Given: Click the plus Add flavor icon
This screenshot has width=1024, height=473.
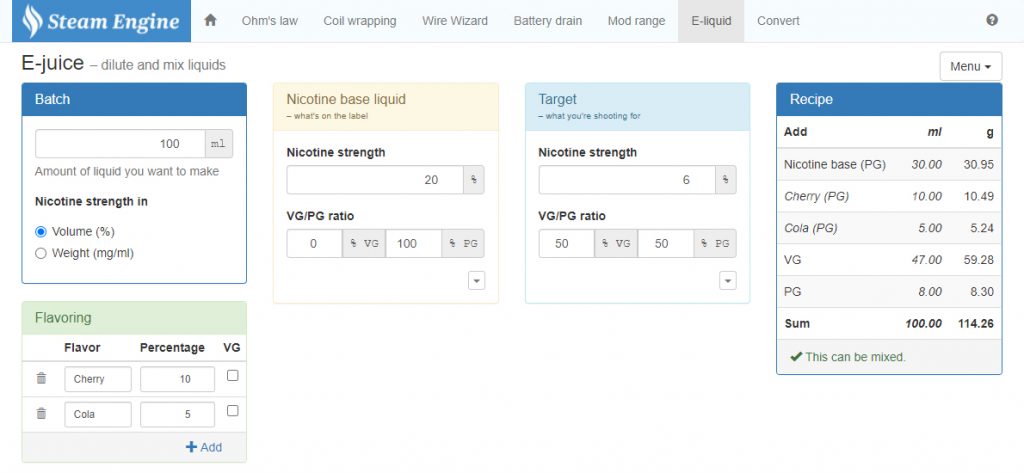Looking at the screenshot, I should pyautogui.click(x=192, y=447).
